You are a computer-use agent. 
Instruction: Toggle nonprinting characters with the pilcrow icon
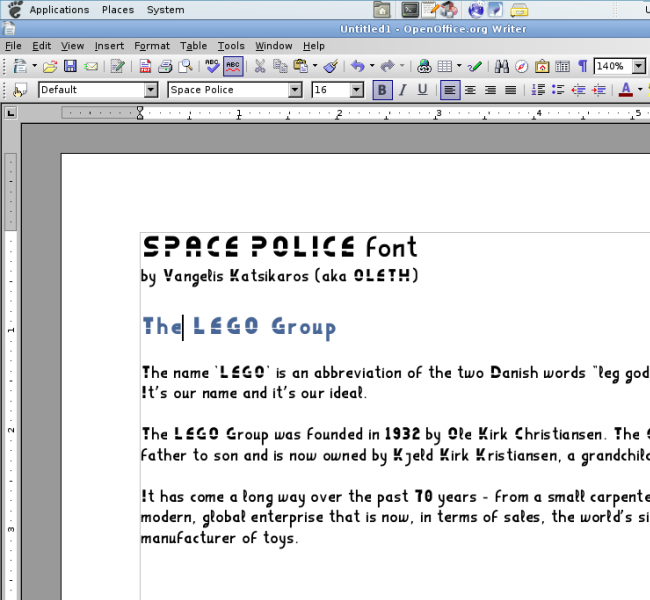583,66
